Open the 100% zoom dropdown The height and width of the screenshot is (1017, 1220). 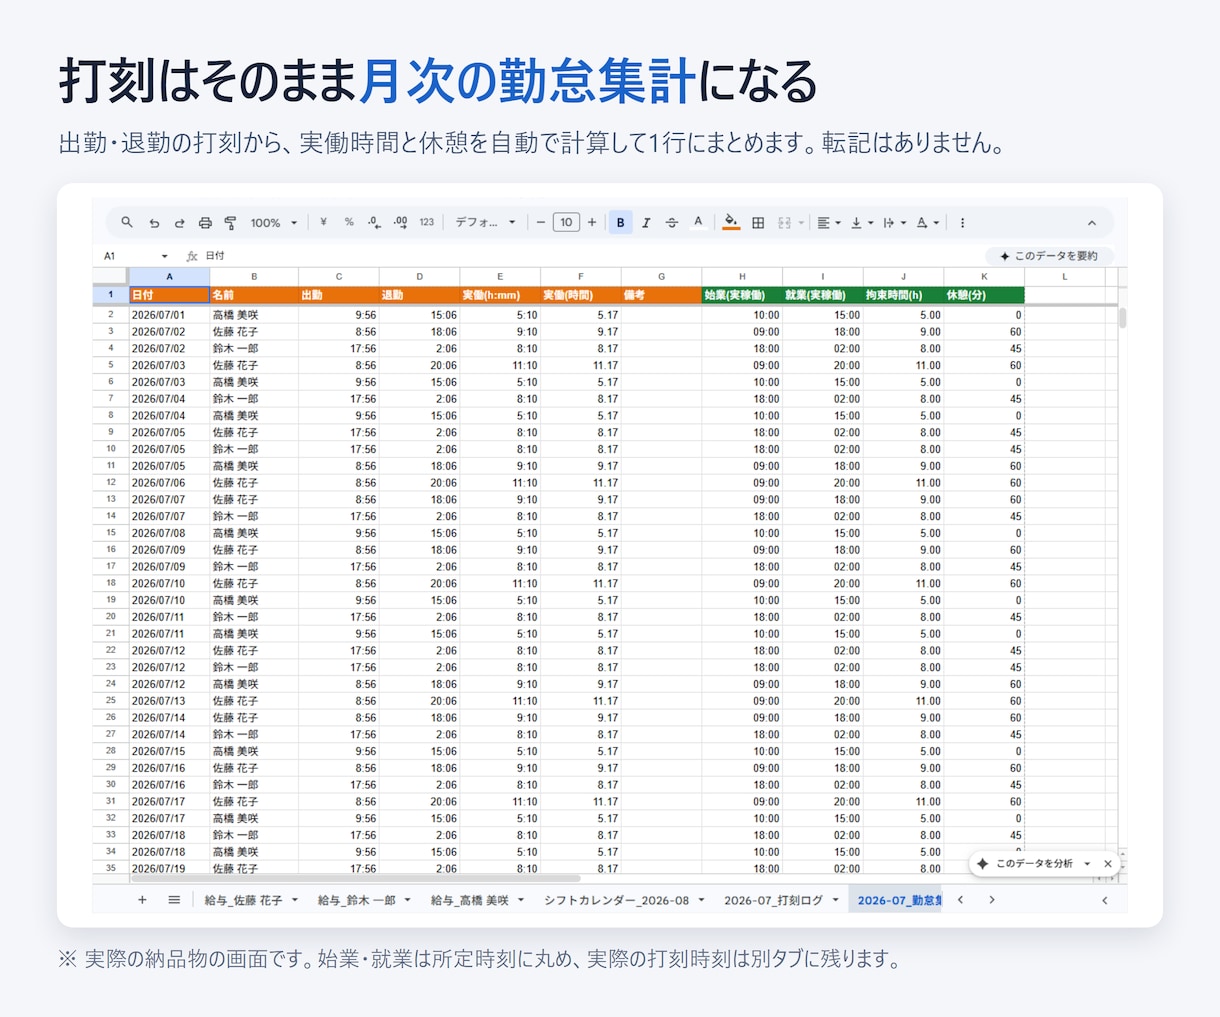274,223
